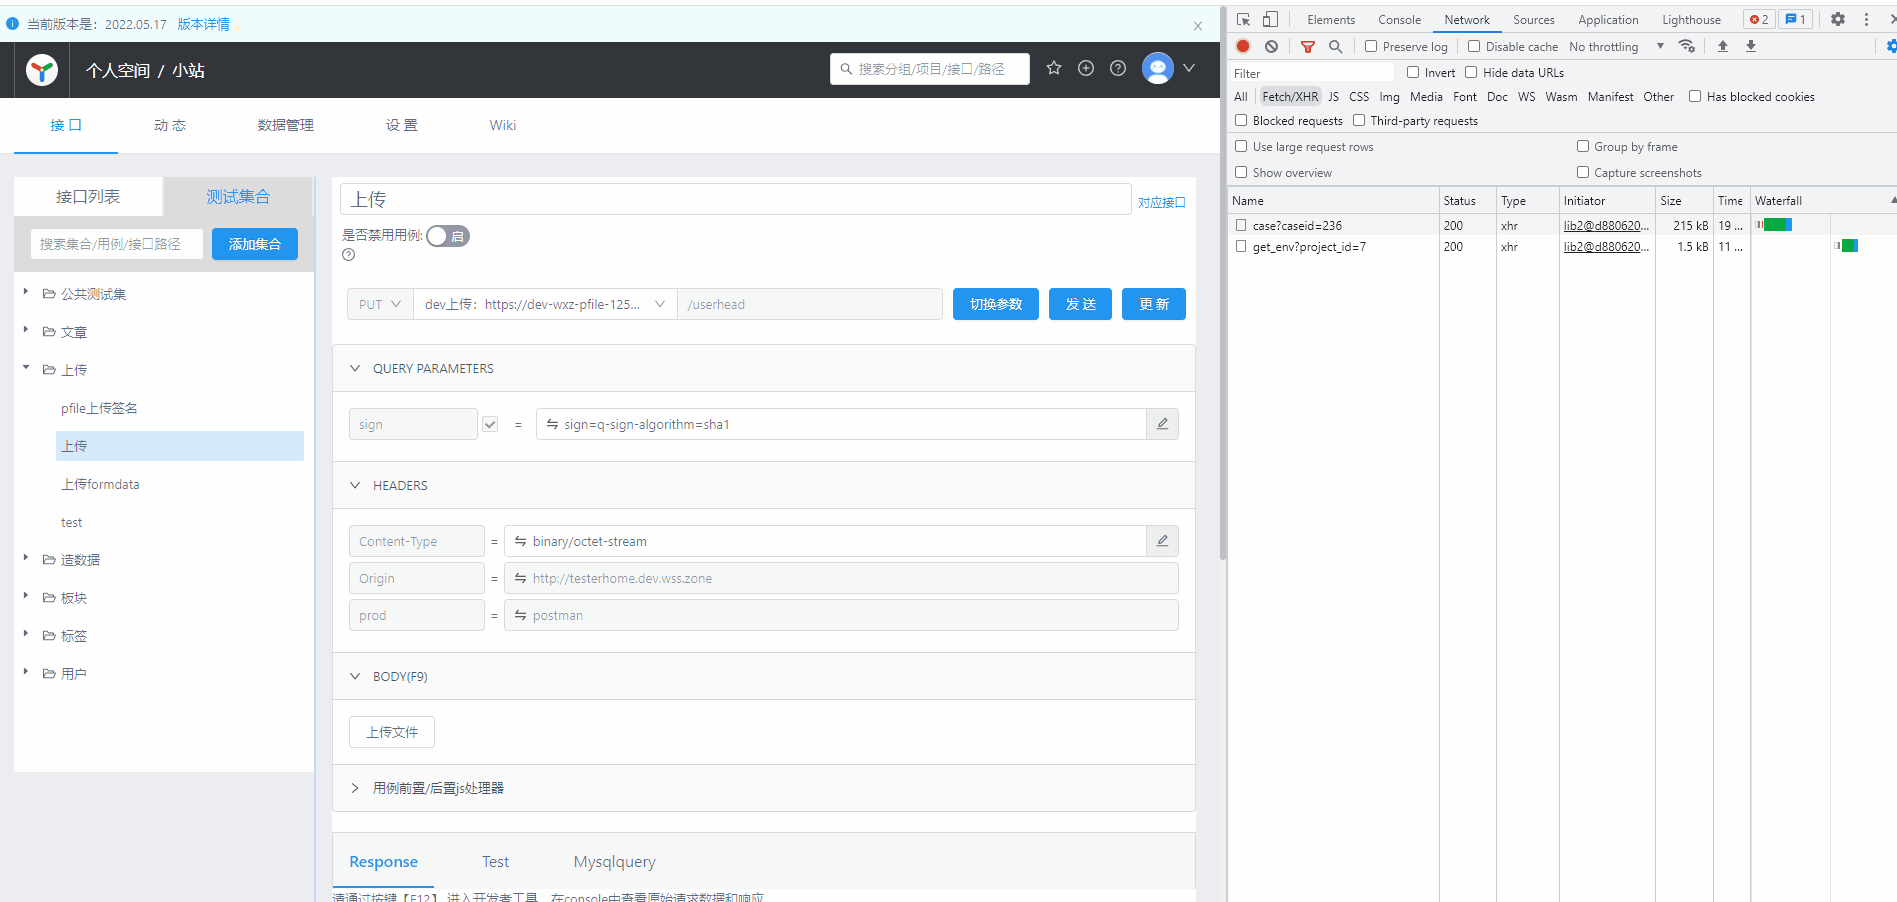Open DevTools three-dot customize menu
The image size is (1897, 902).
(x=1866, y=19)
